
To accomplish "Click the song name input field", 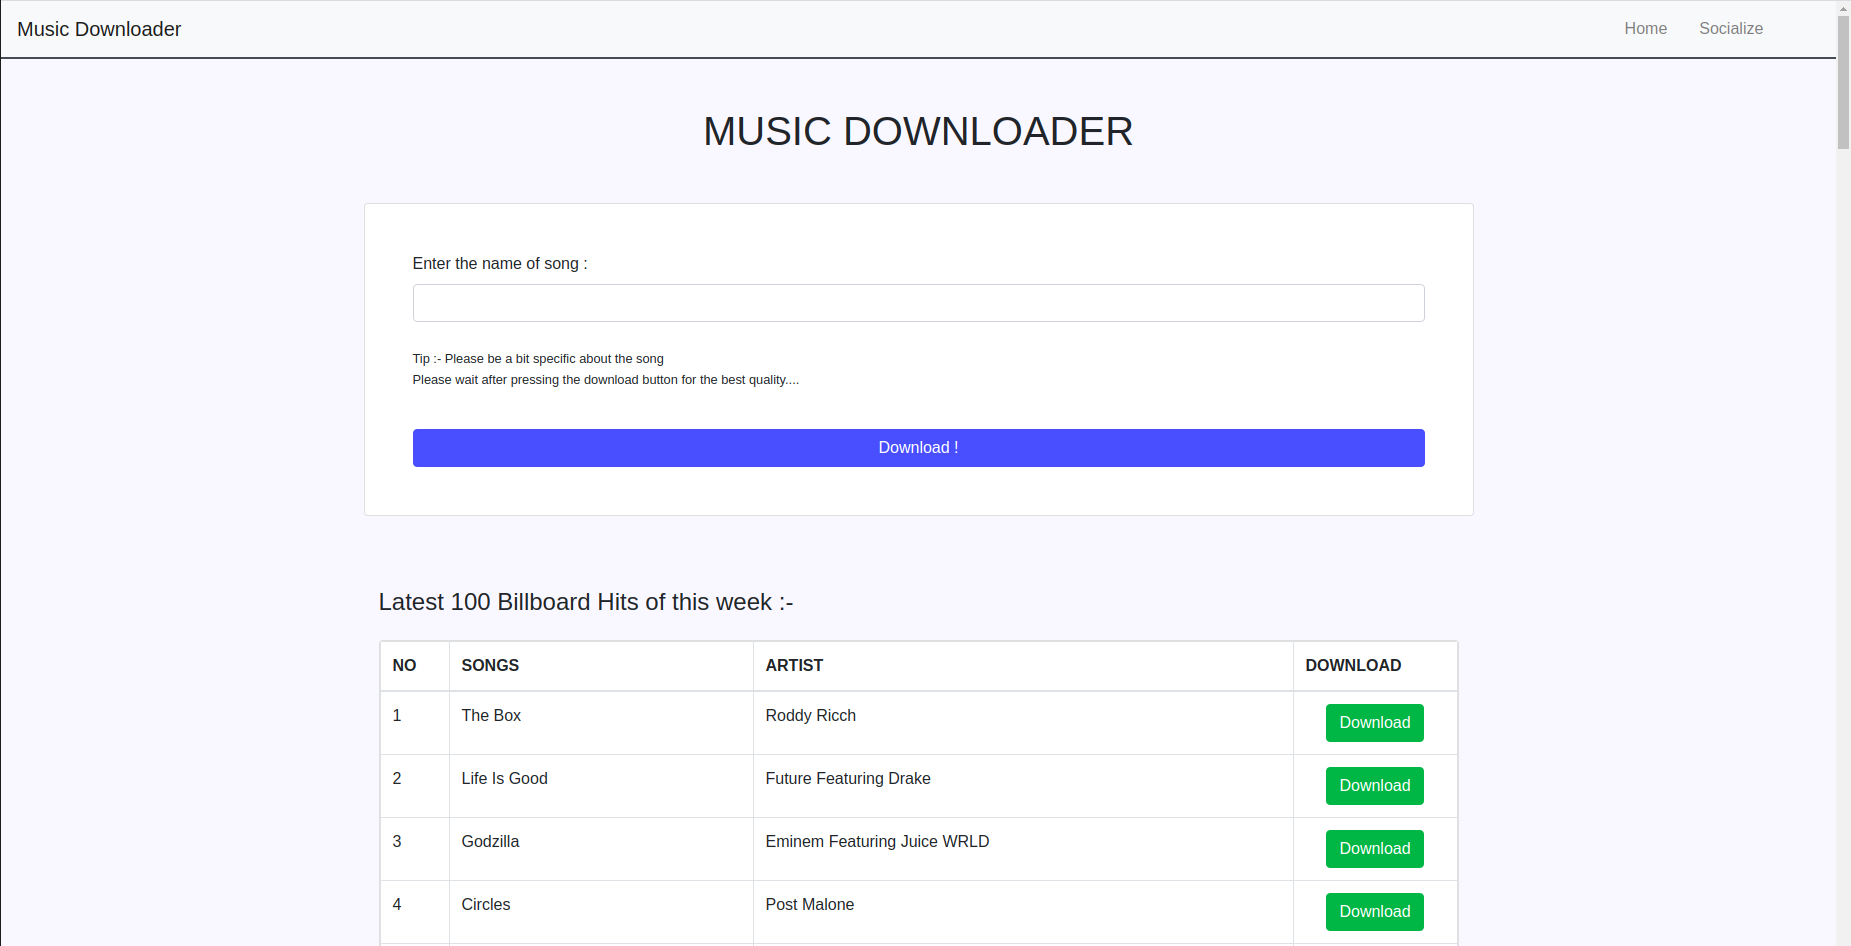I will click(918, 302).
